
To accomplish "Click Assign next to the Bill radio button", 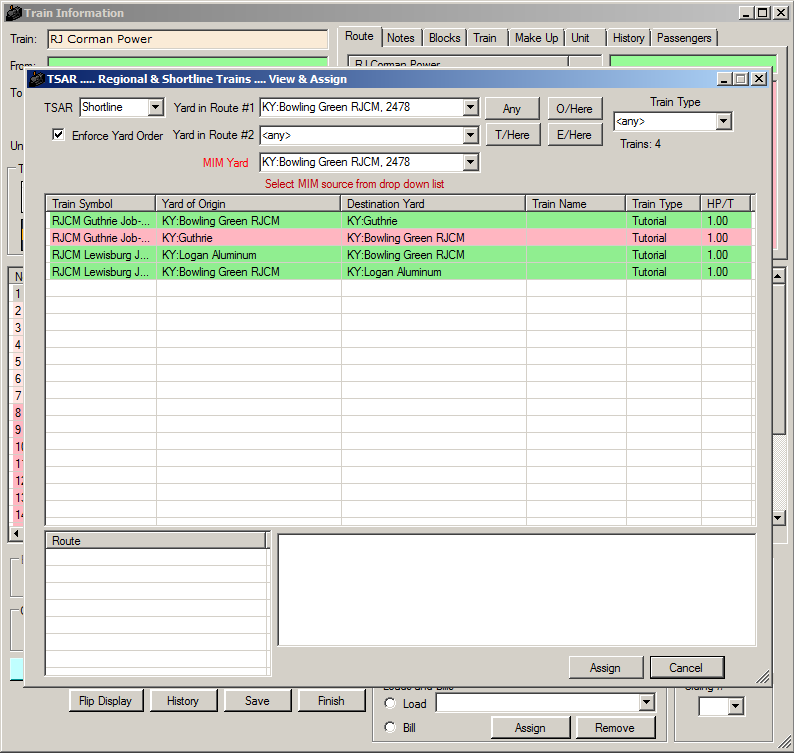I will click(x=530, y=727).
